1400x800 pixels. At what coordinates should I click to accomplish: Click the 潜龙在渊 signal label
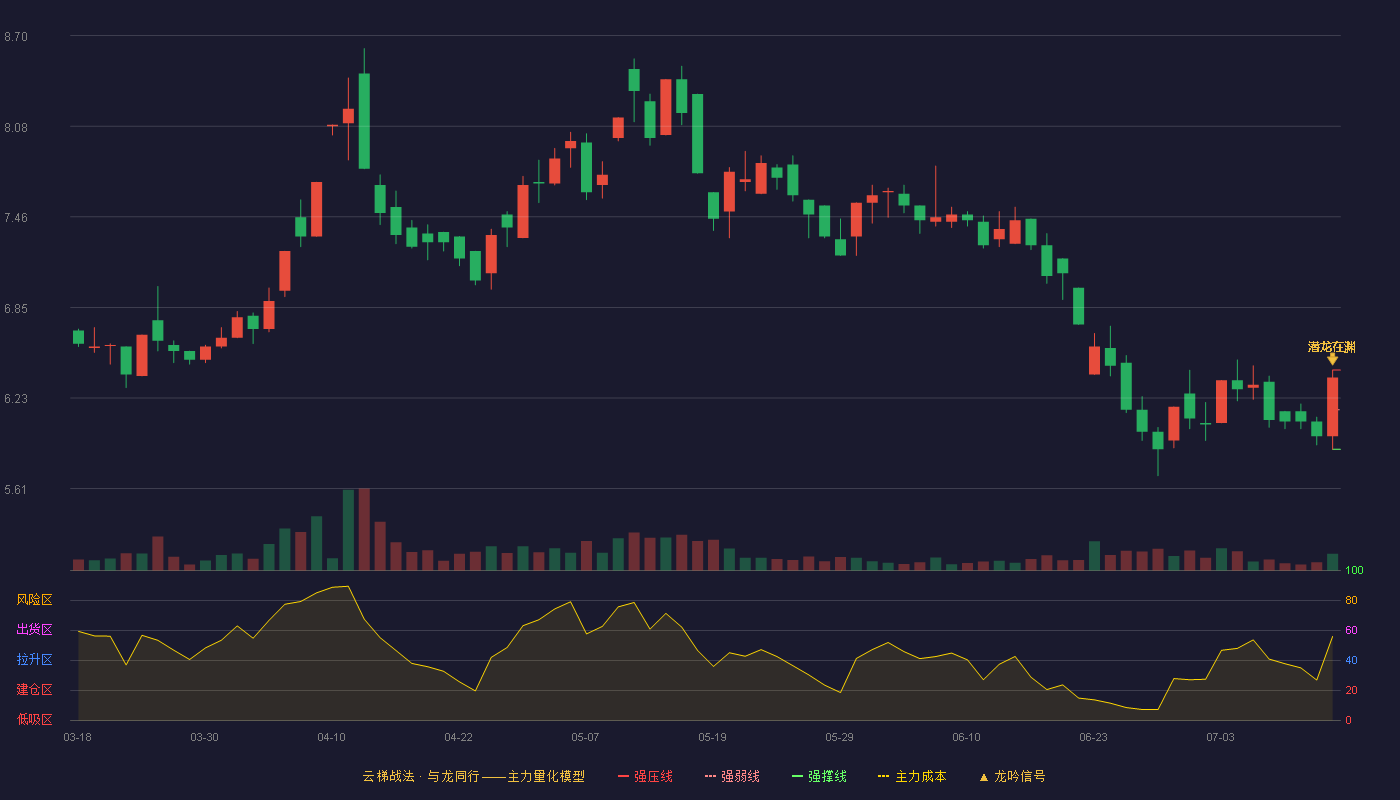click(1332, 347)
